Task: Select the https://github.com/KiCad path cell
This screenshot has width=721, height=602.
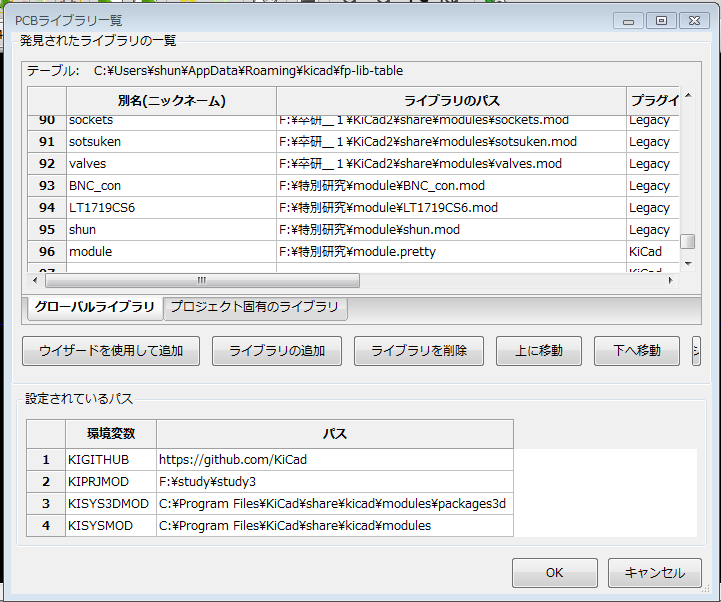Action: [x=335, y=460]
